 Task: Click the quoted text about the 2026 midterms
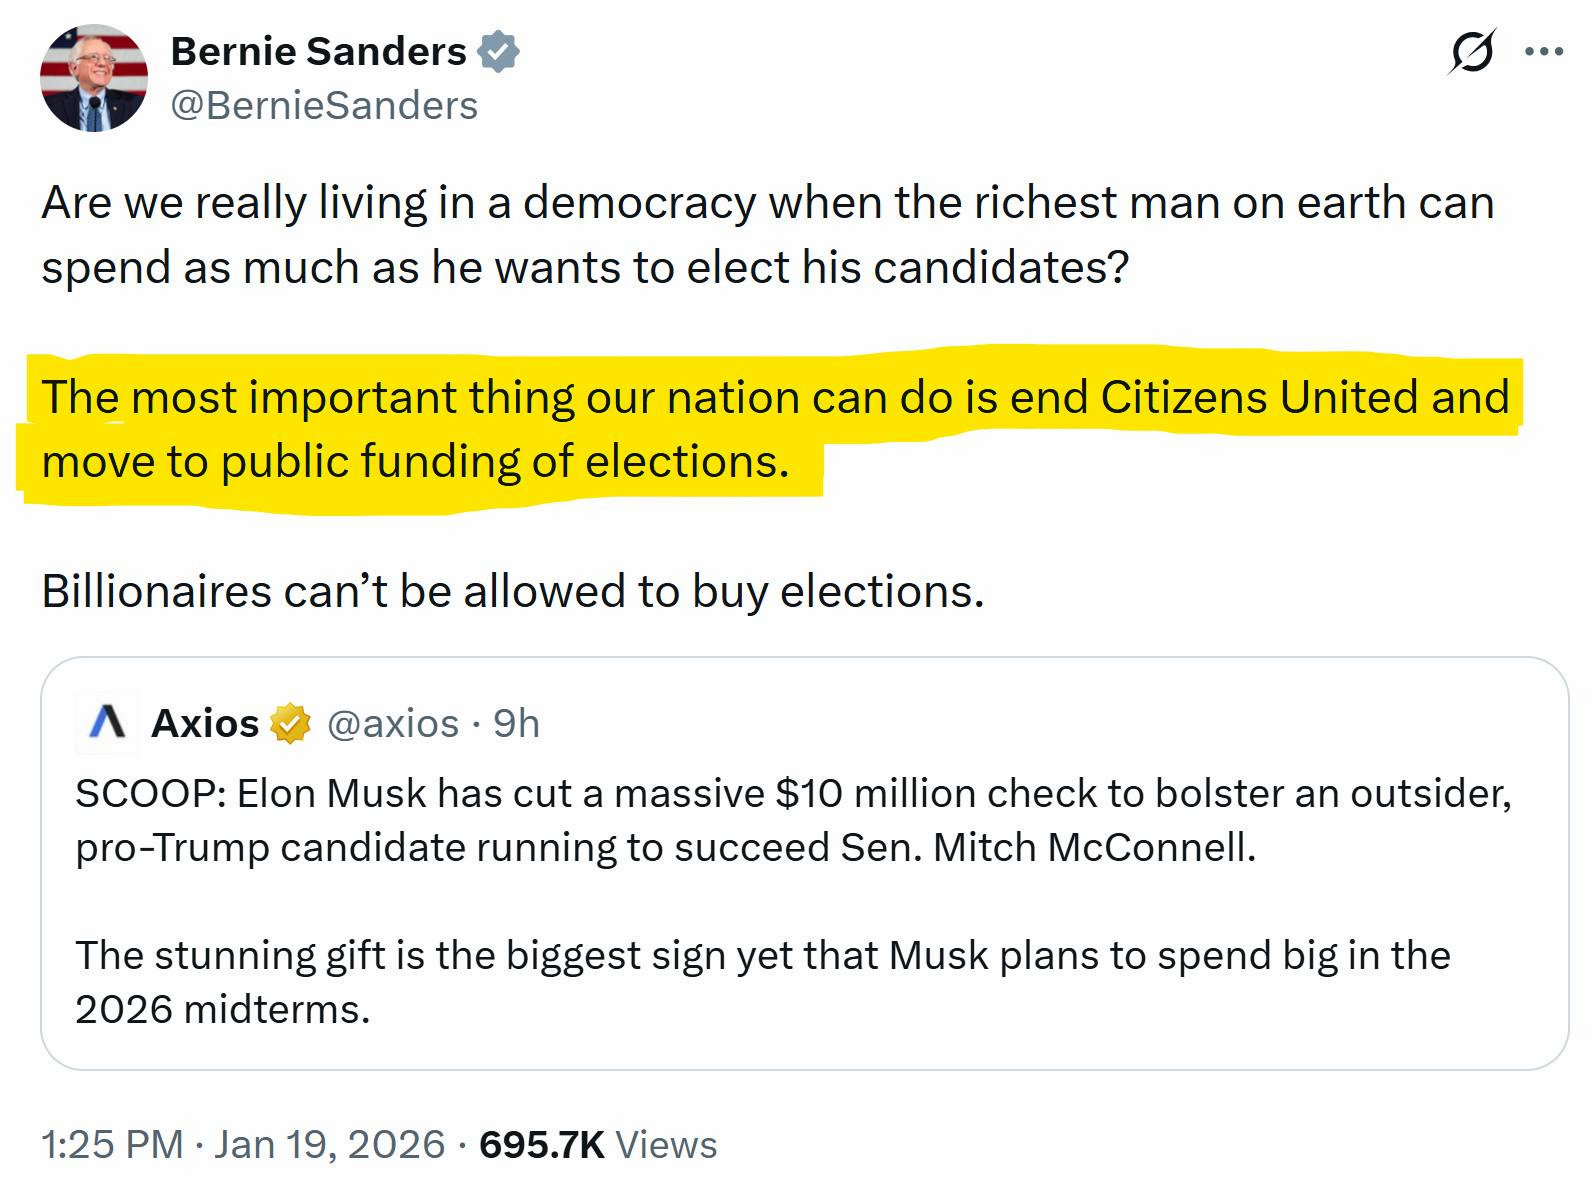tap(762, 982)
